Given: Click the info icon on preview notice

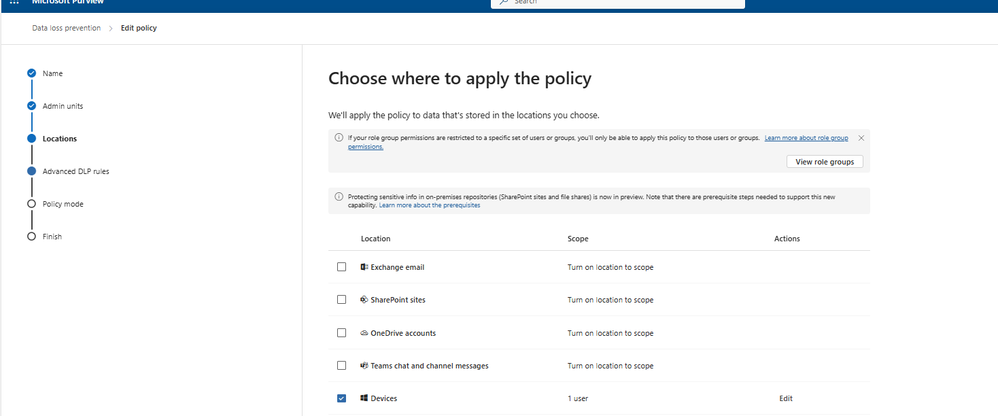Looking at the screenshot, I should [x=339, y=197].
